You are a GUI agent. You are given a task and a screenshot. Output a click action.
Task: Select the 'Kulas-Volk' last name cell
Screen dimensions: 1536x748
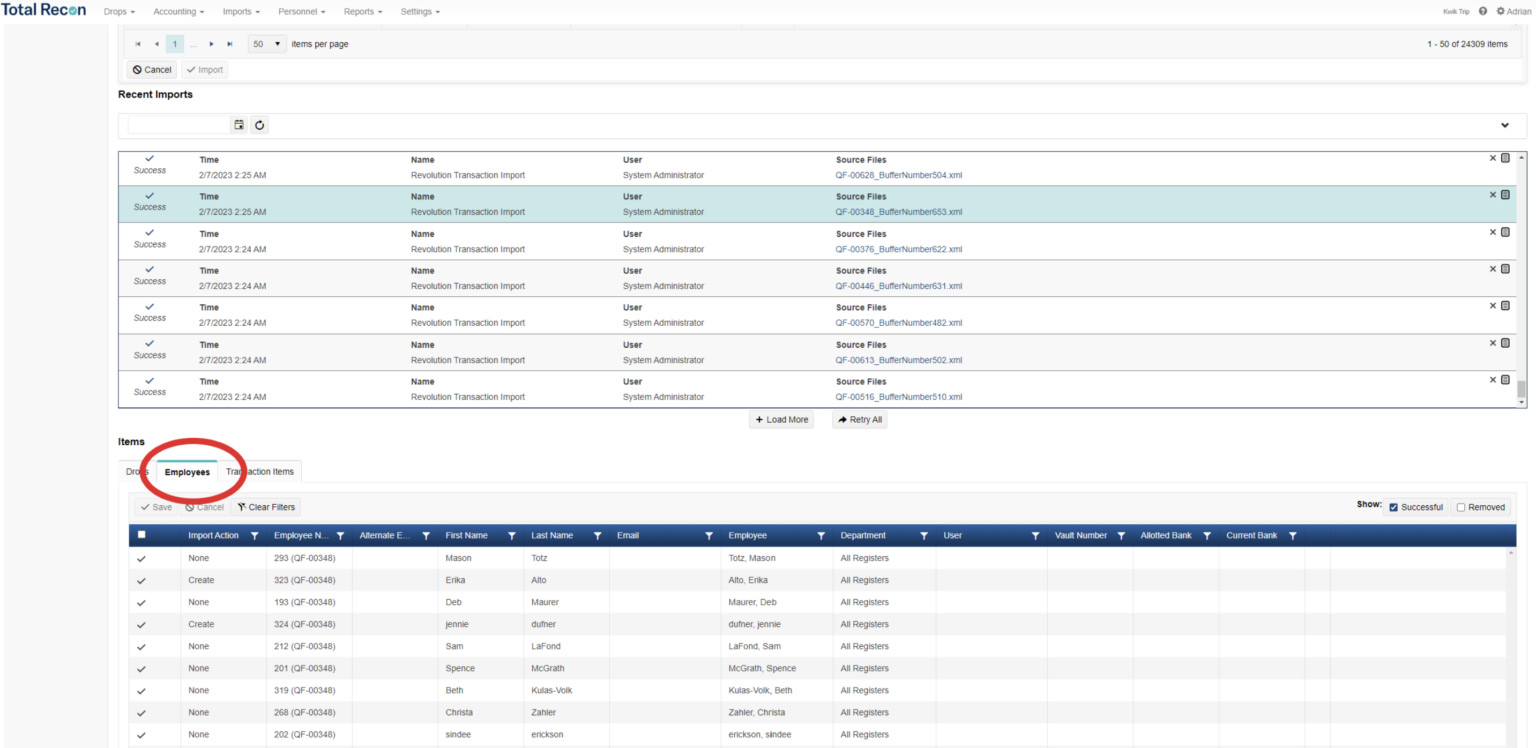coord(566,690)
